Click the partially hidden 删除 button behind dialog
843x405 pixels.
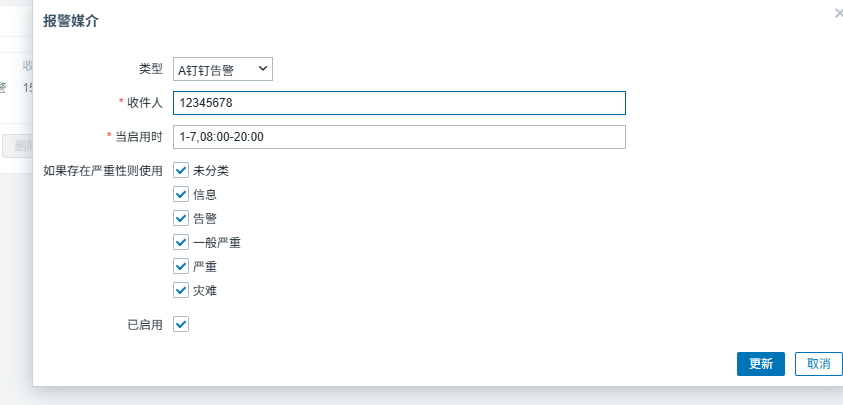click(18, 145)
